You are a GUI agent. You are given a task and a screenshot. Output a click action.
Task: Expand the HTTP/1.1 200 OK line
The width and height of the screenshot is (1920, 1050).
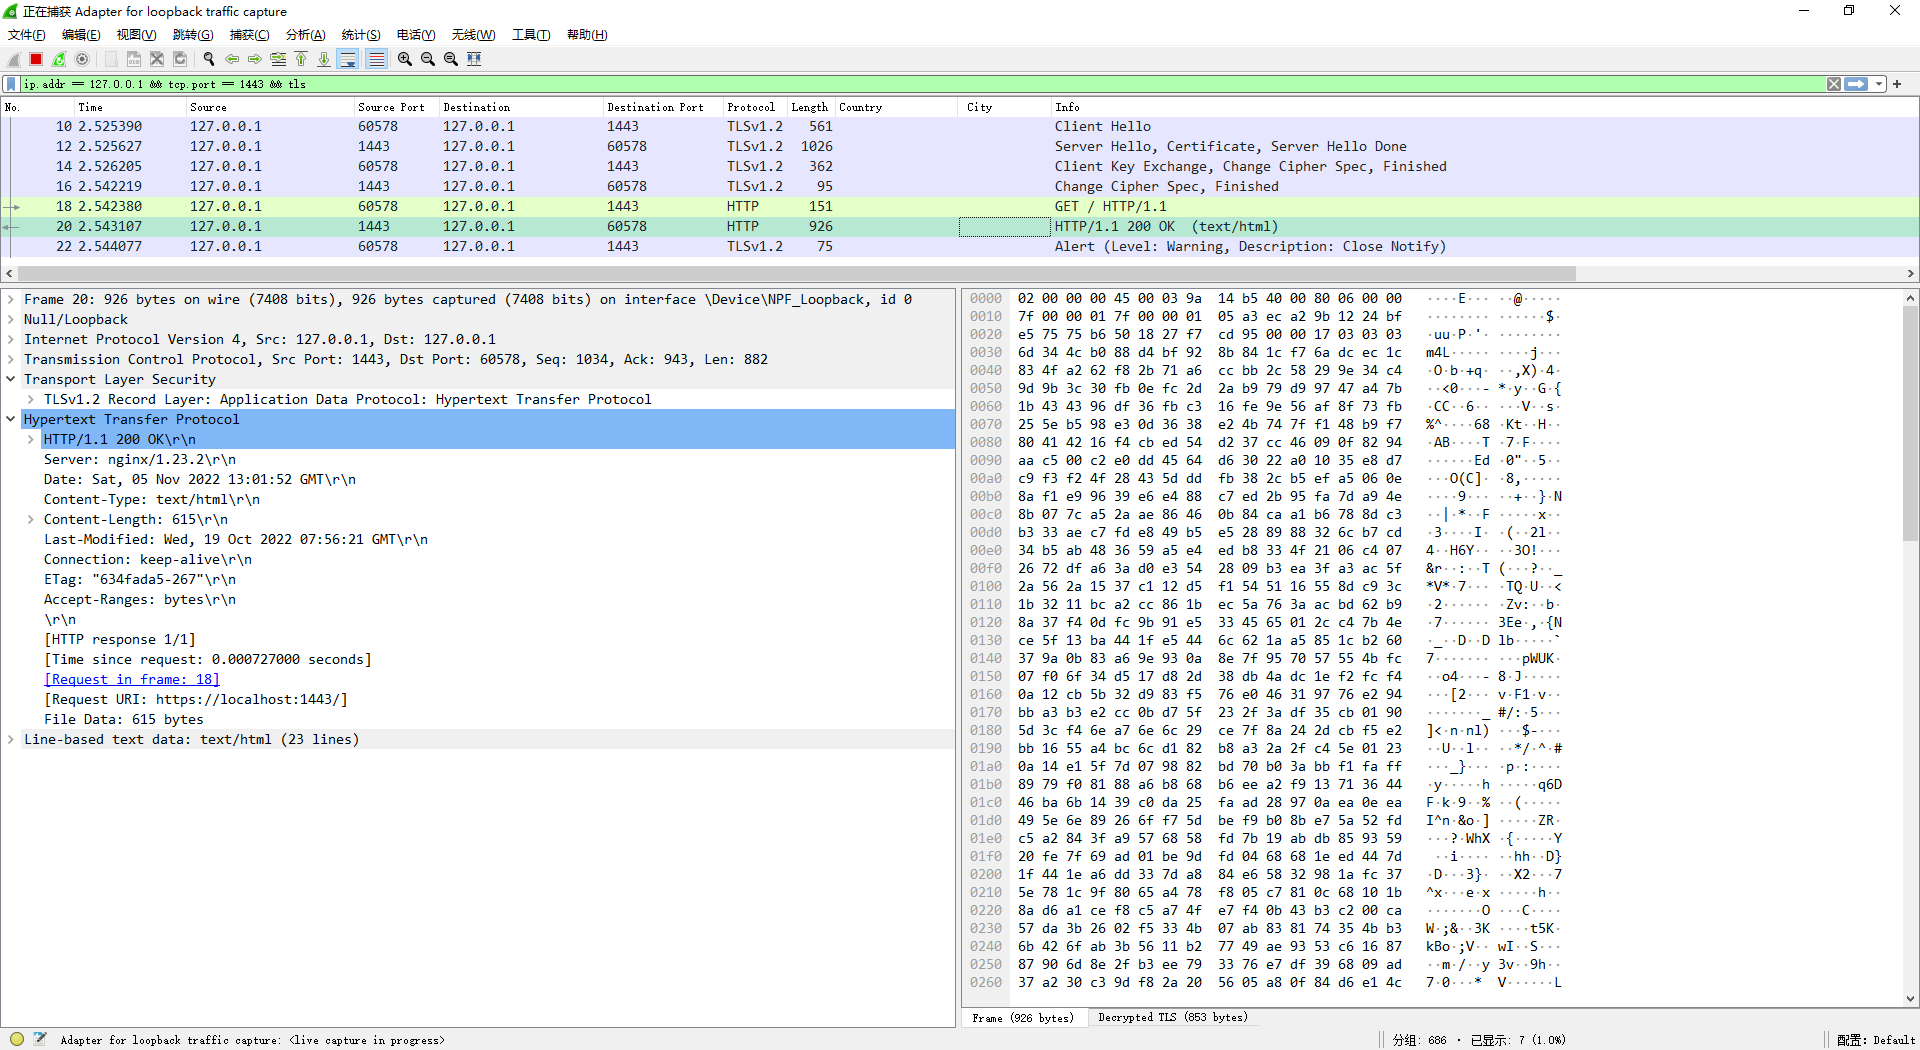point(31,439)
